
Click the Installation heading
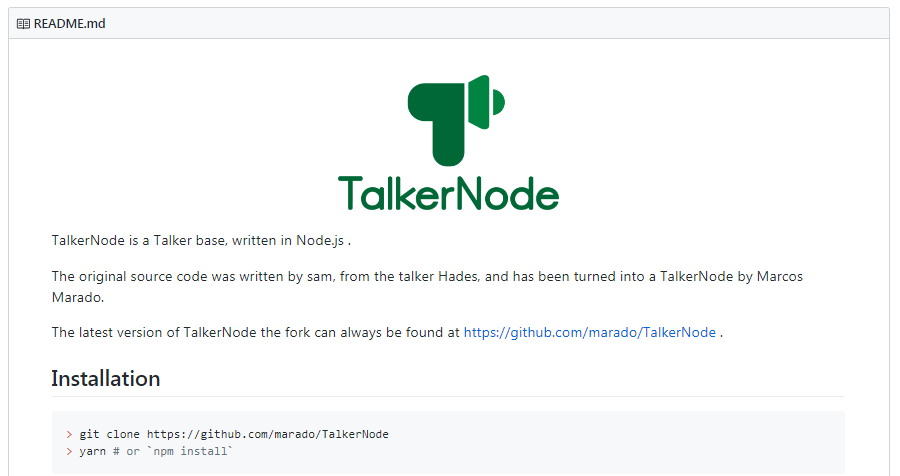pyautogui.click(x=106, y=378)
